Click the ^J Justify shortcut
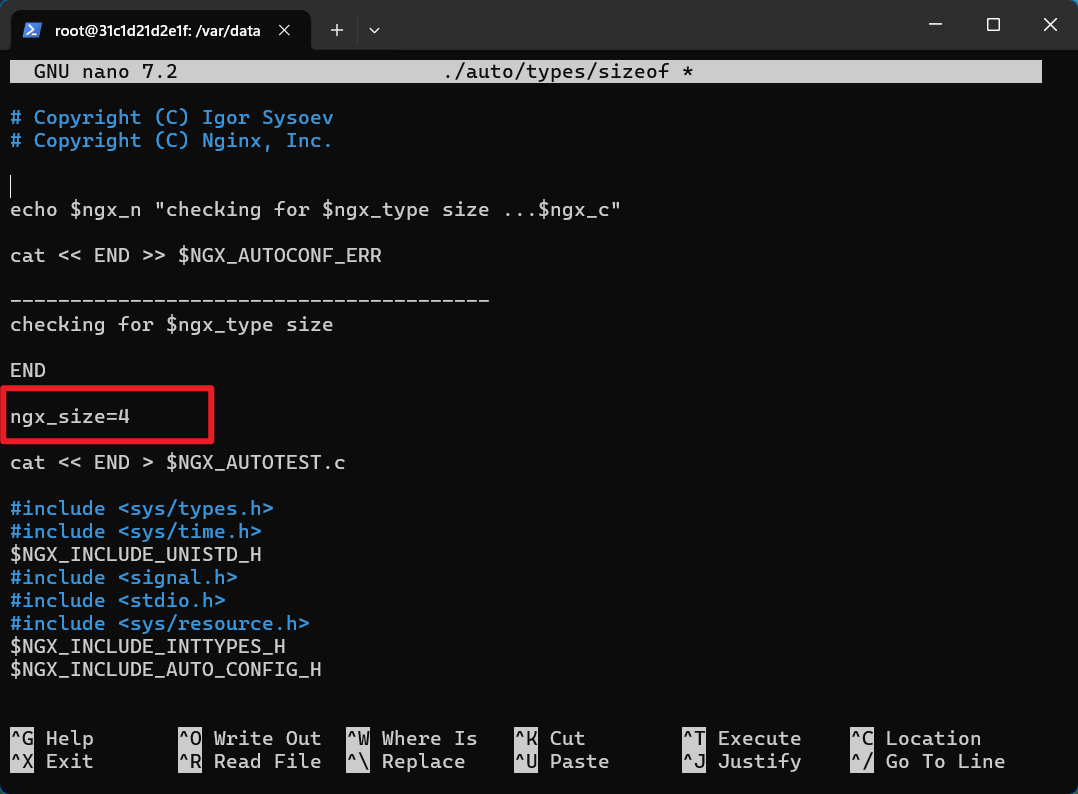The image size is (1078, 794). click(742, 761)
